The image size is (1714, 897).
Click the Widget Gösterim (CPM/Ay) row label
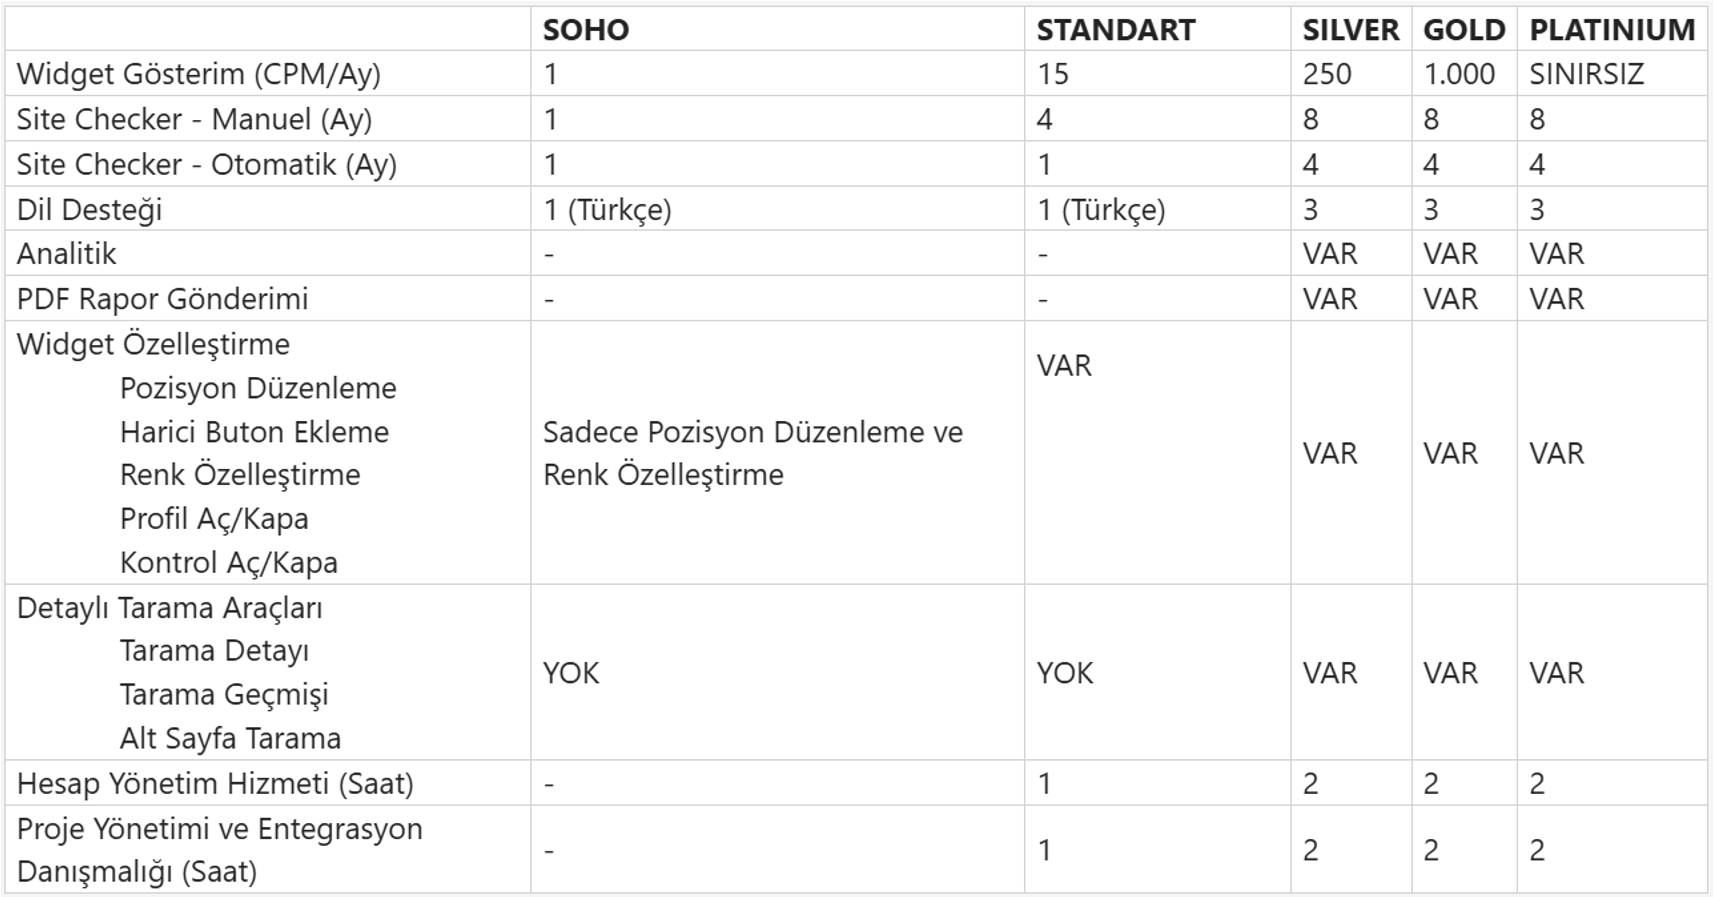[x=198, y=74]
